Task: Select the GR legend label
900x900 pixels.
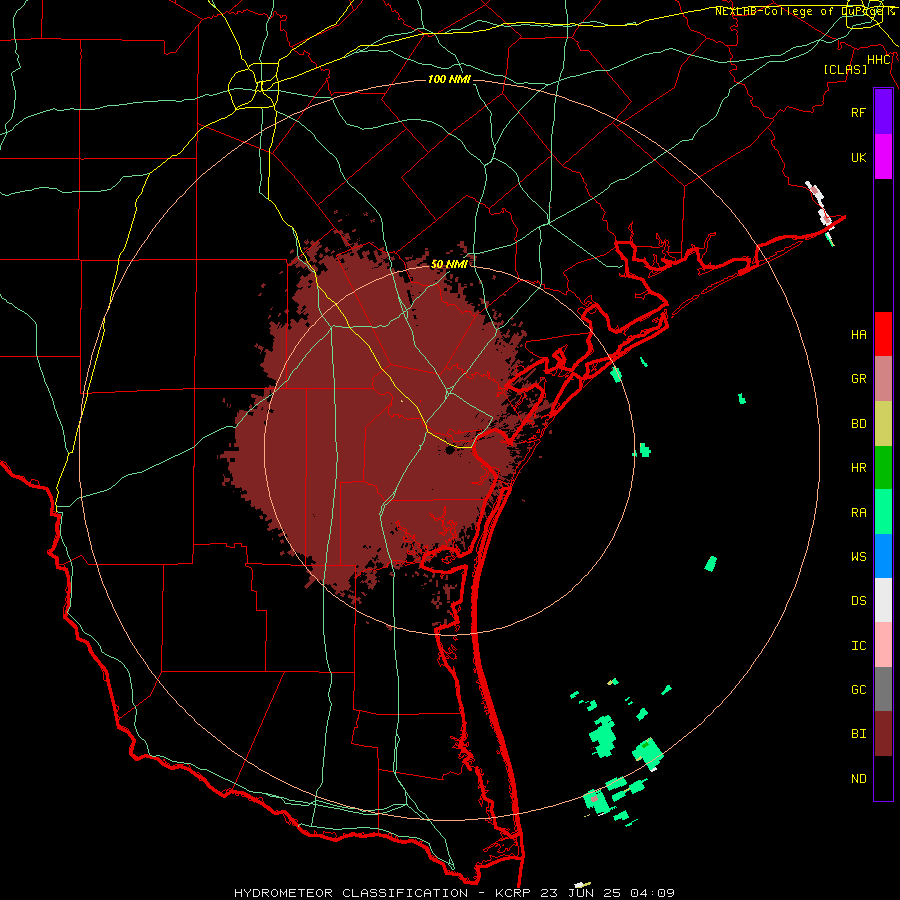Action: point(858,379)
